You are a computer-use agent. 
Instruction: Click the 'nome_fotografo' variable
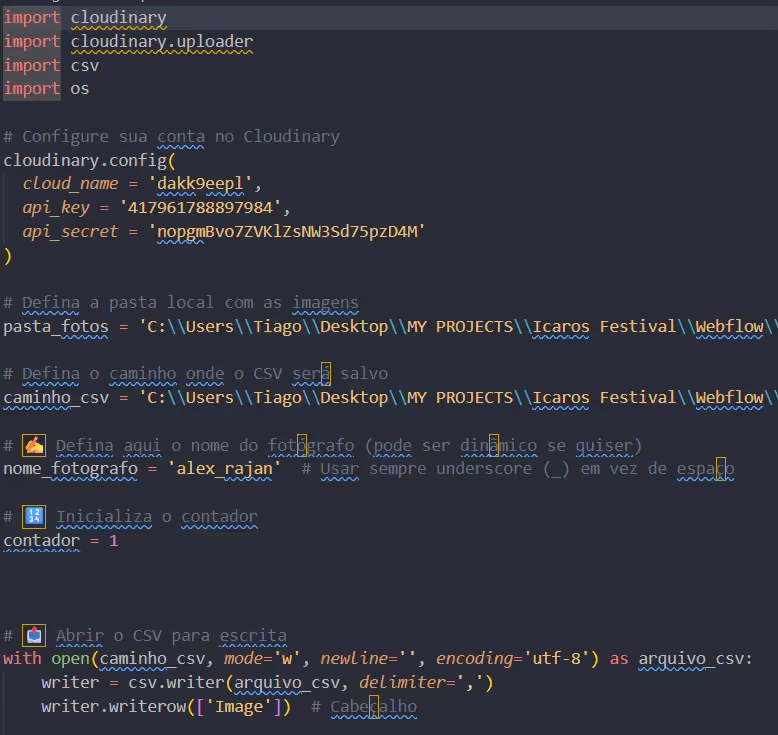click(70, 468)
